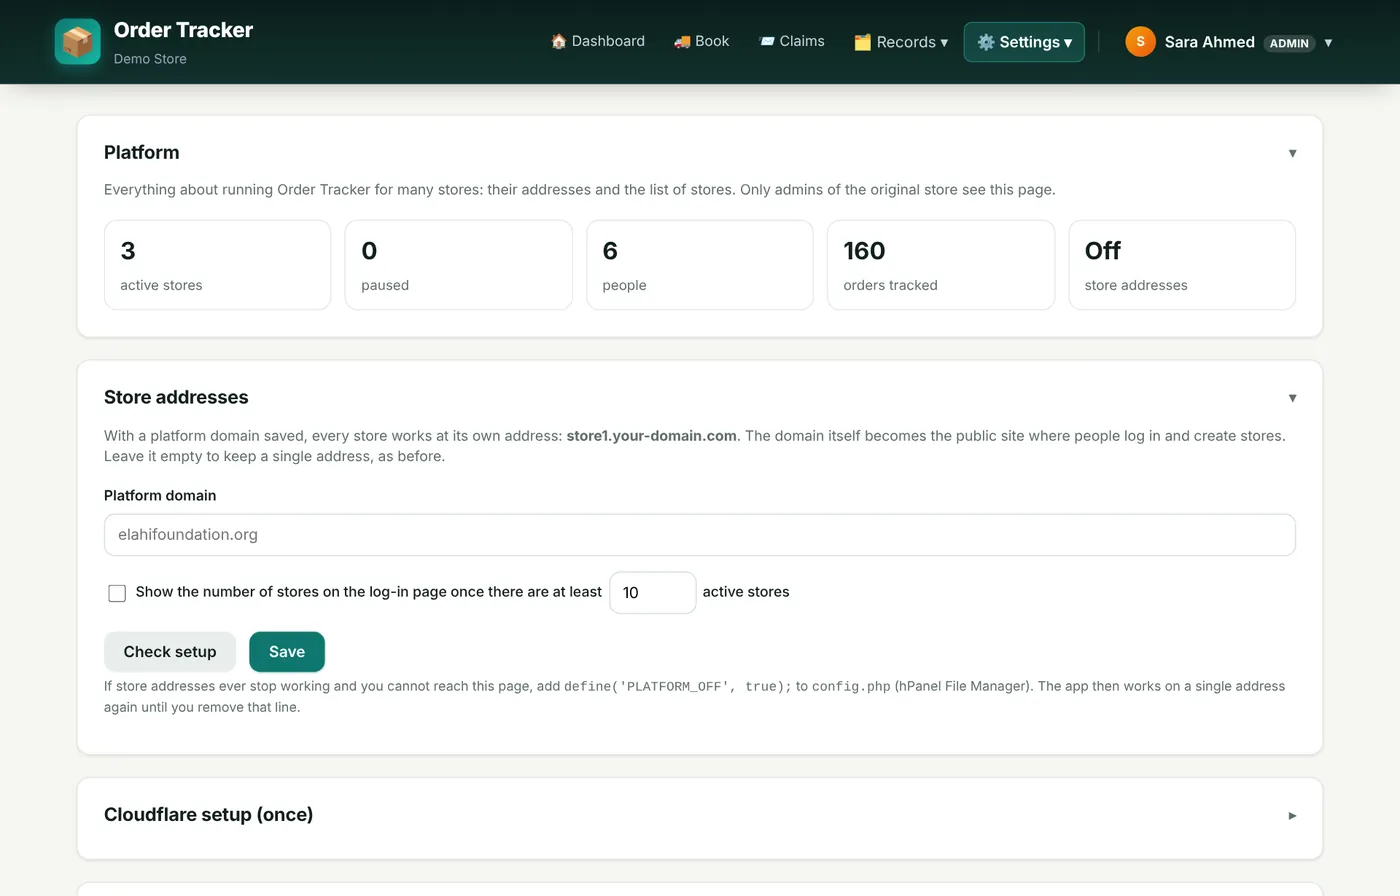Image resolution: width=1400 pixels, height=896 pixels.
Task: Collapse the Store addresses section
Action: pyautogui.click(x=1292, y=398)
